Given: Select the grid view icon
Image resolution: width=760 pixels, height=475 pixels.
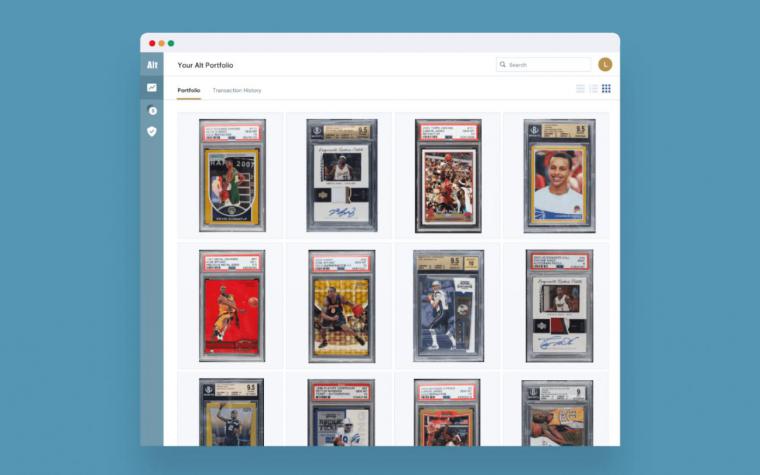Looking at the screenshot, I should 606,88.
